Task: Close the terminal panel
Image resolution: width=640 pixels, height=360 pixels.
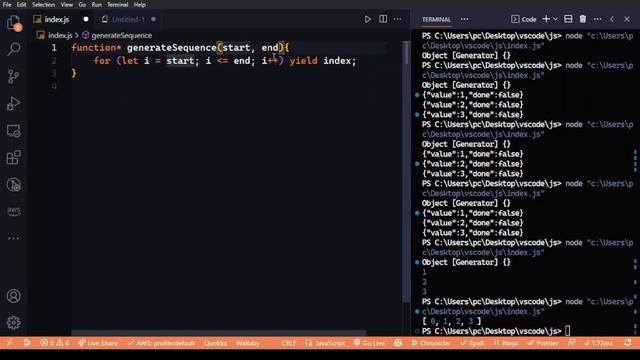Action: [627, 19]
